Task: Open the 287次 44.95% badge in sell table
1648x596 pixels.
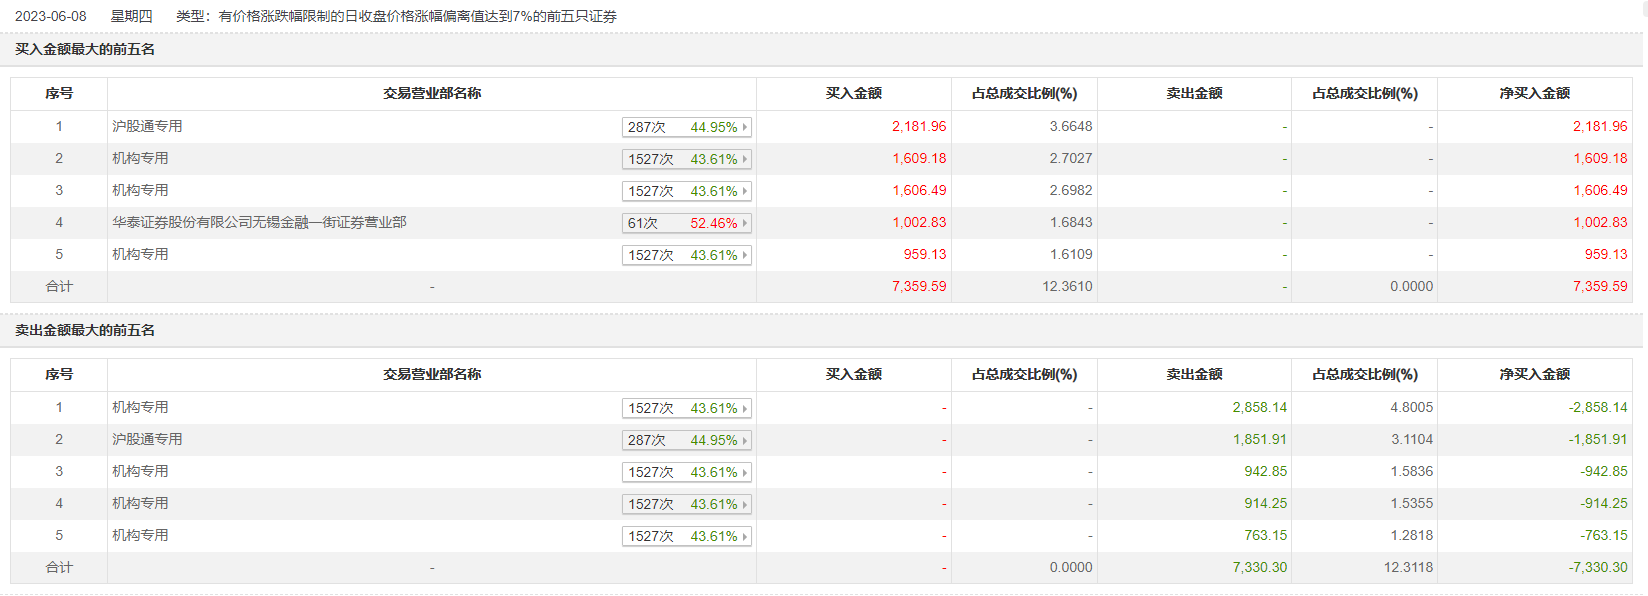Action: [x=685, y=440]
